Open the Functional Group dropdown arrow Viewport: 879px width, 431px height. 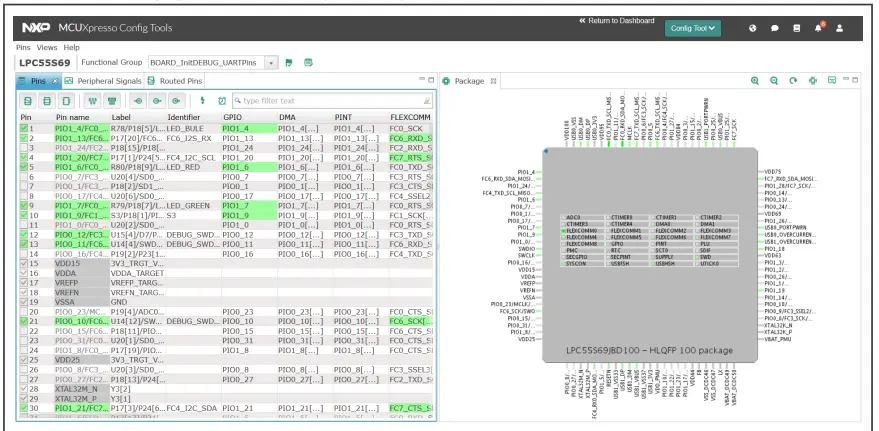tap(271, 63)
